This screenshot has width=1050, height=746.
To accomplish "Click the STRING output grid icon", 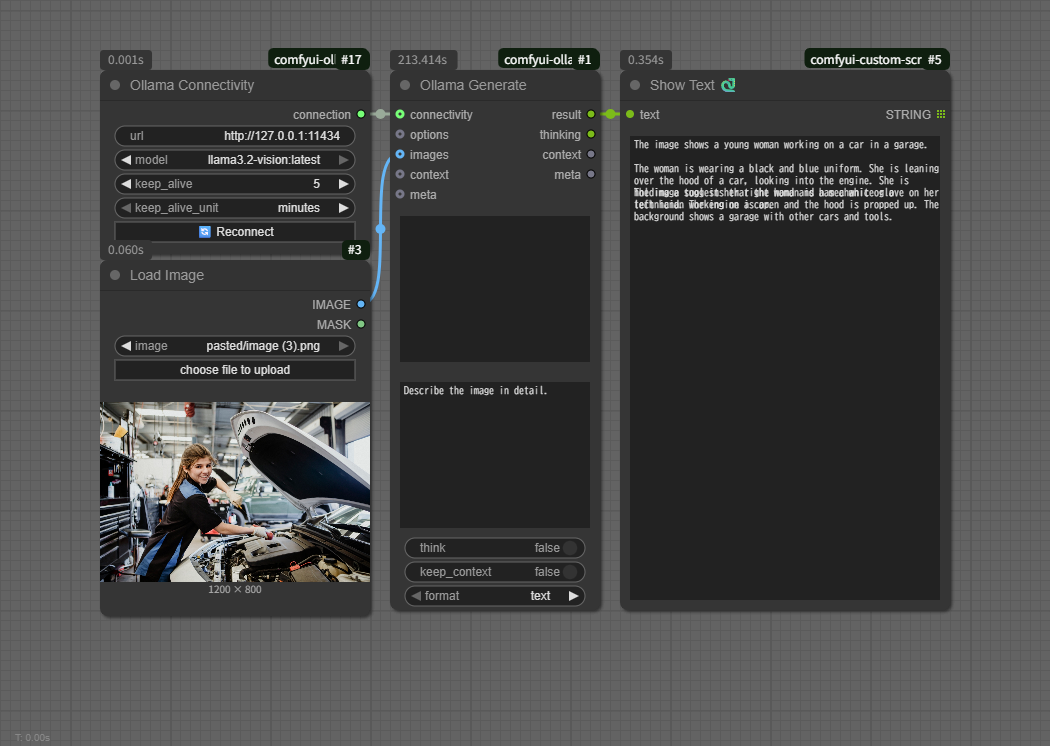I will pos(941,115).
